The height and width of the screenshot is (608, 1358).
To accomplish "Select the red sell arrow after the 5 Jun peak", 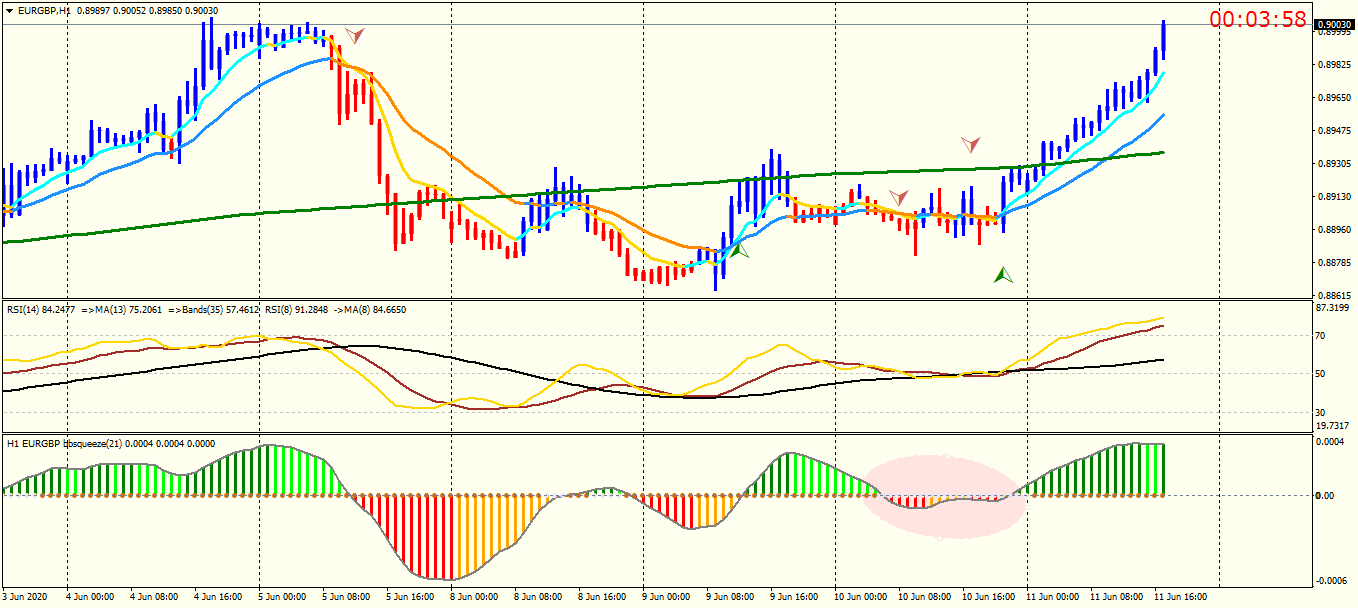I will (x=354, y=35).
